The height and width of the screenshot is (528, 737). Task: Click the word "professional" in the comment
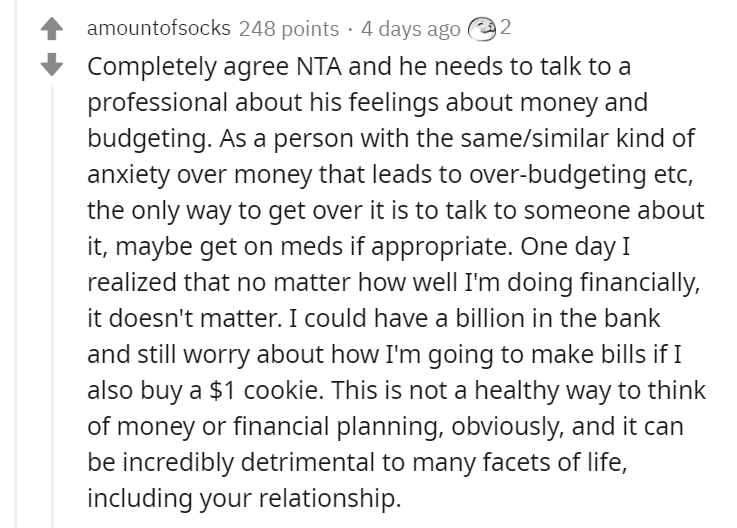[x=157, y=103]
